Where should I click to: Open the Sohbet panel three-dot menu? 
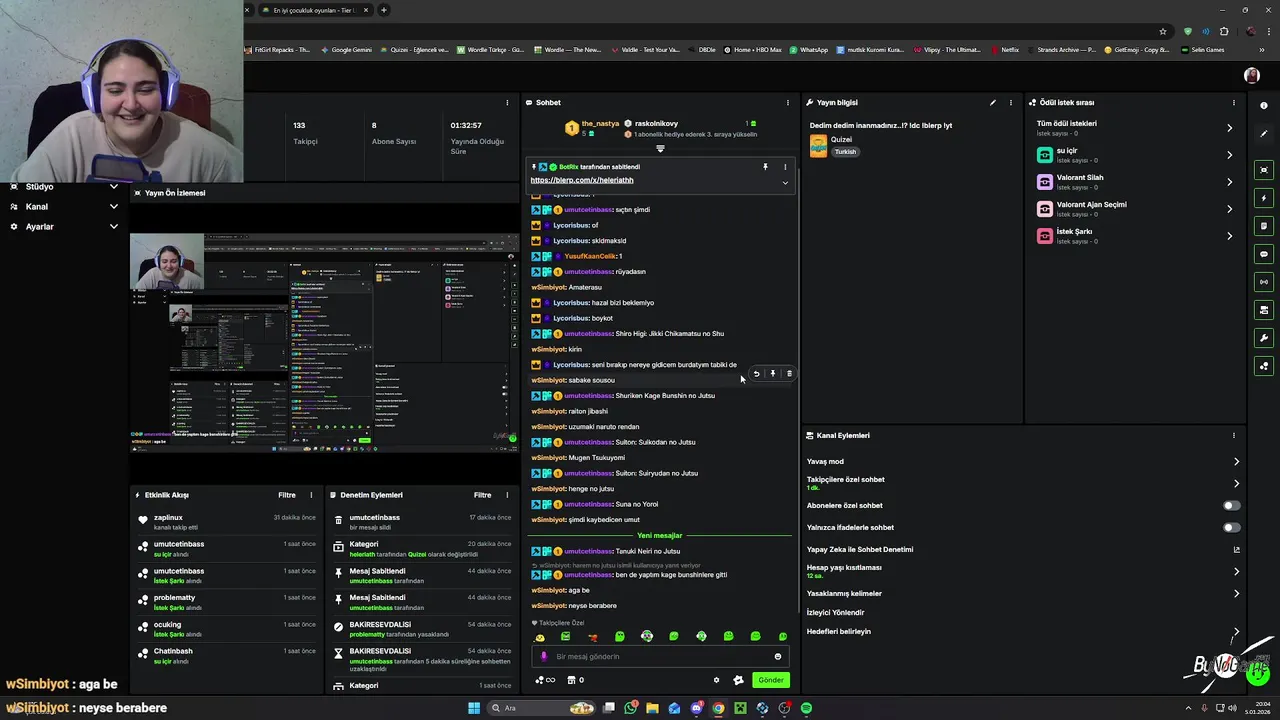(x=787, y=102)
